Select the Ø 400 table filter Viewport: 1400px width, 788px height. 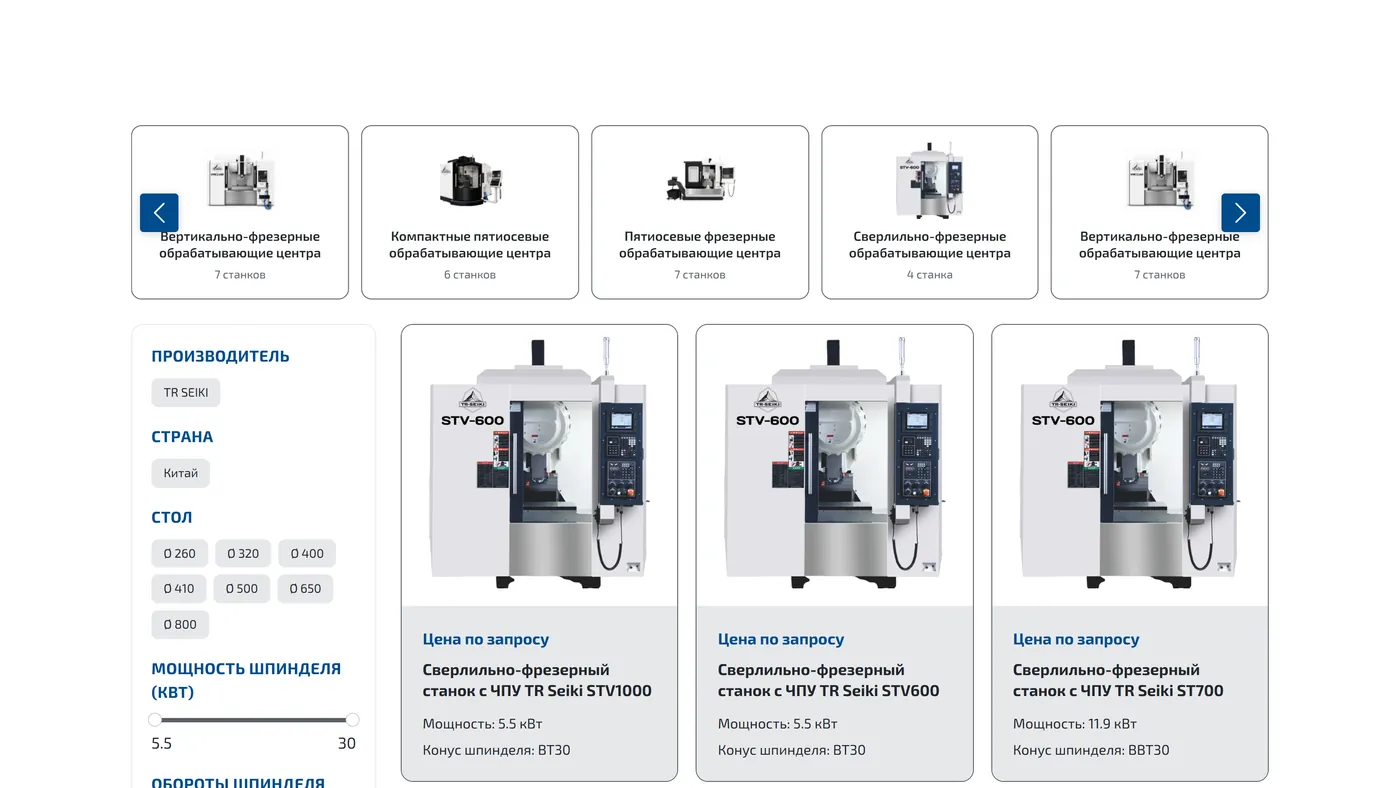click(307, 553)
